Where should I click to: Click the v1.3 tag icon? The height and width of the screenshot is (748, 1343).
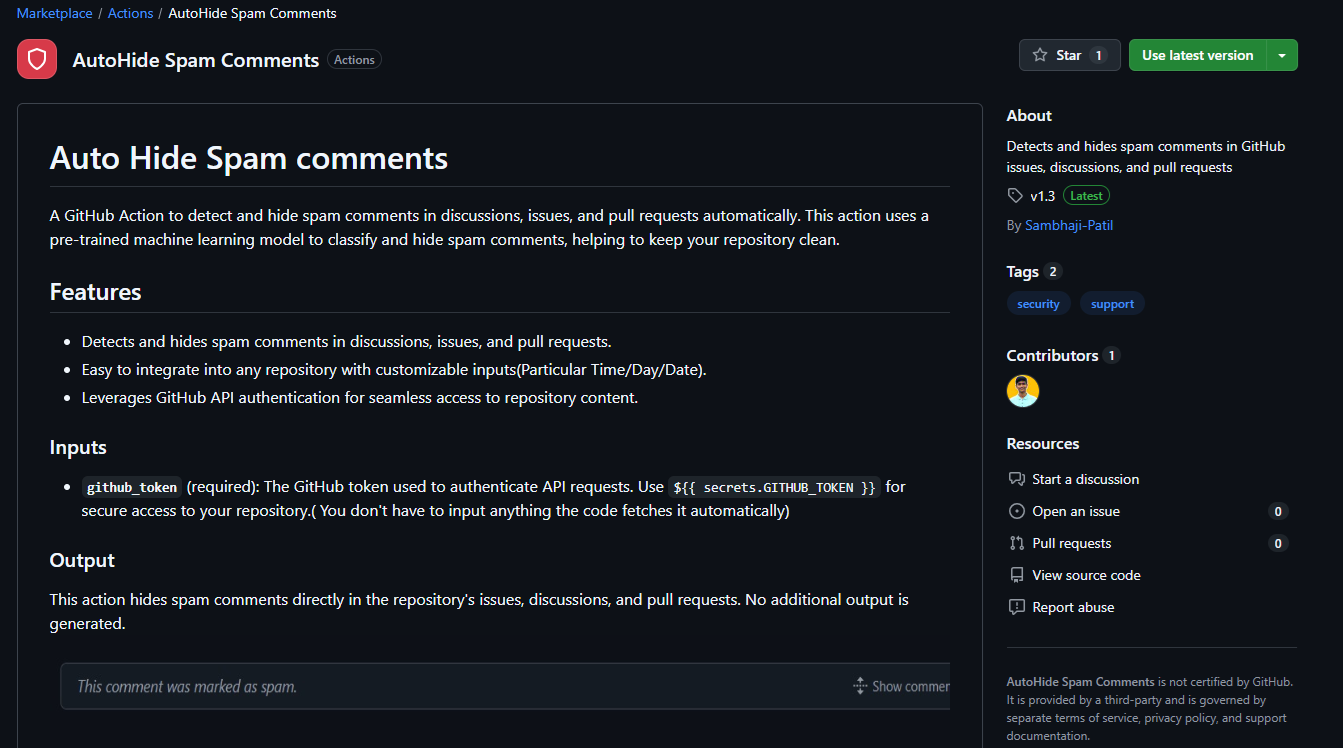point(1016,196)
